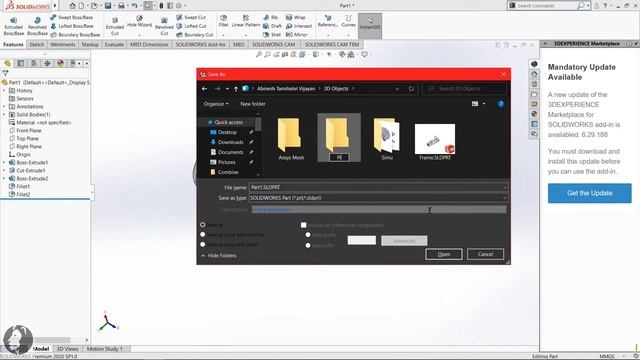Open the Motion Study 1 tab
The width and height of the screenshot is (640, 360).
coord(104,349)
